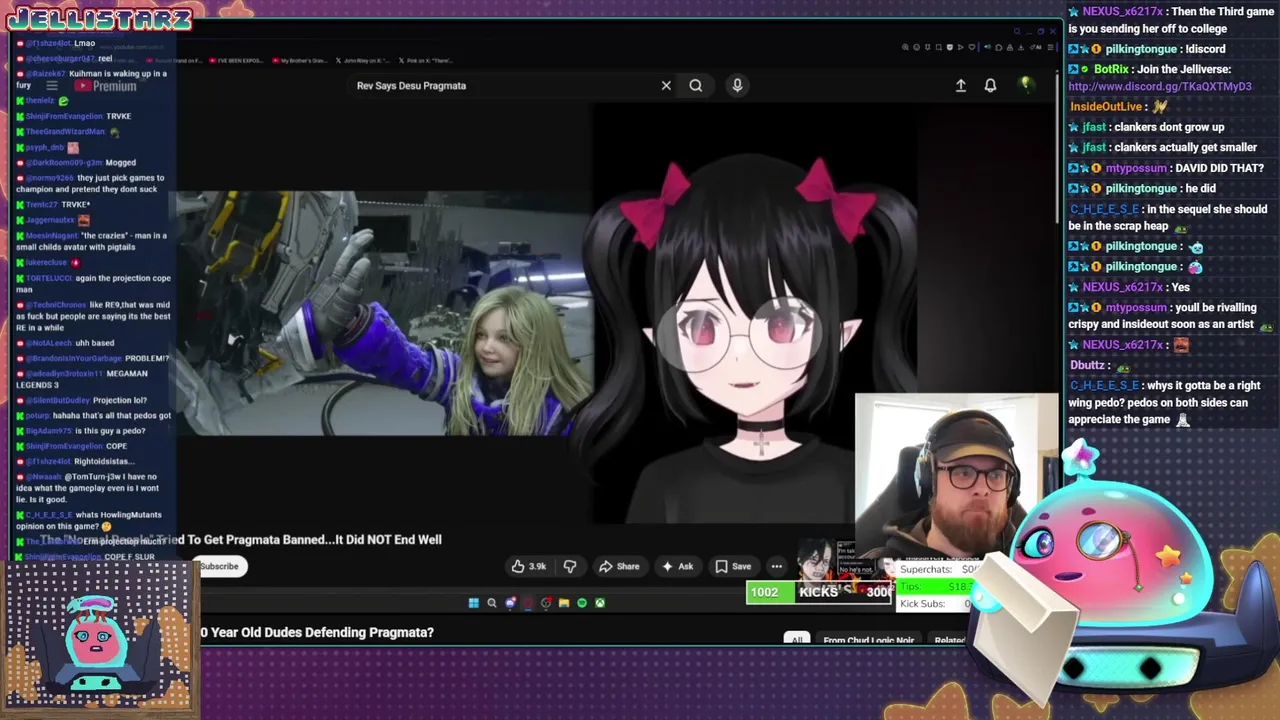Open taskbar search magnifier
The height and width of the screenshot is (720, 1280).
pyautogui.click(x=491, y=603)
